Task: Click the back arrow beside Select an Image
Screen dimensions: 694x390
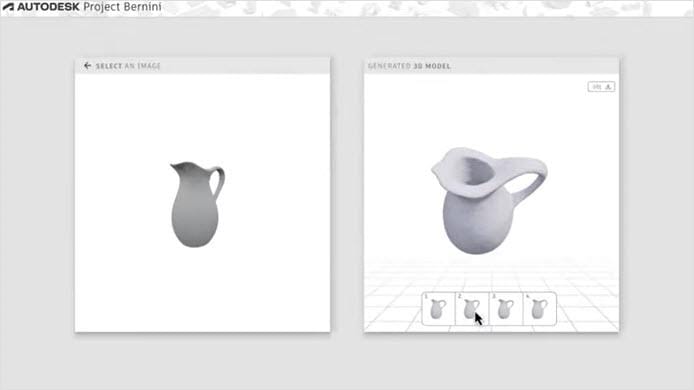Action: point(87,66)
